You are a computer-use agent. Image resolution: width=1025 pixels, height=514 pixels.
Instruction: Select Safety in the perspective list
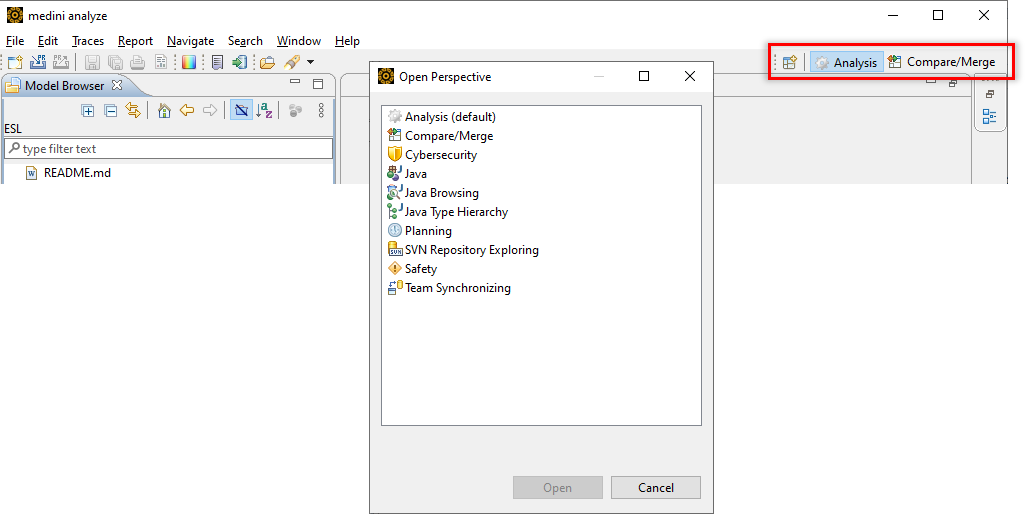[412, 268]
